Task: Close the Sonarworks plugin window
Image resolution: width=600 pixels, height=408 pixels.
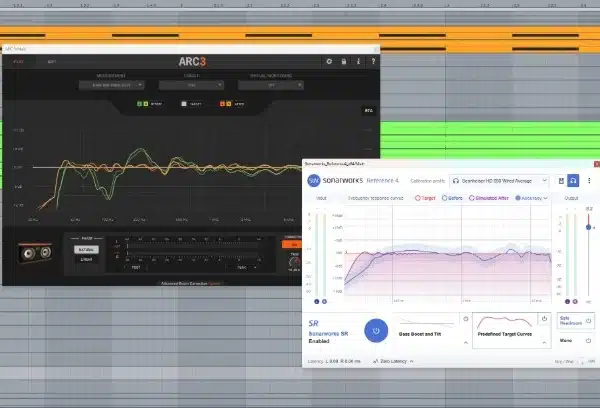Action: (x=596, y=164)
